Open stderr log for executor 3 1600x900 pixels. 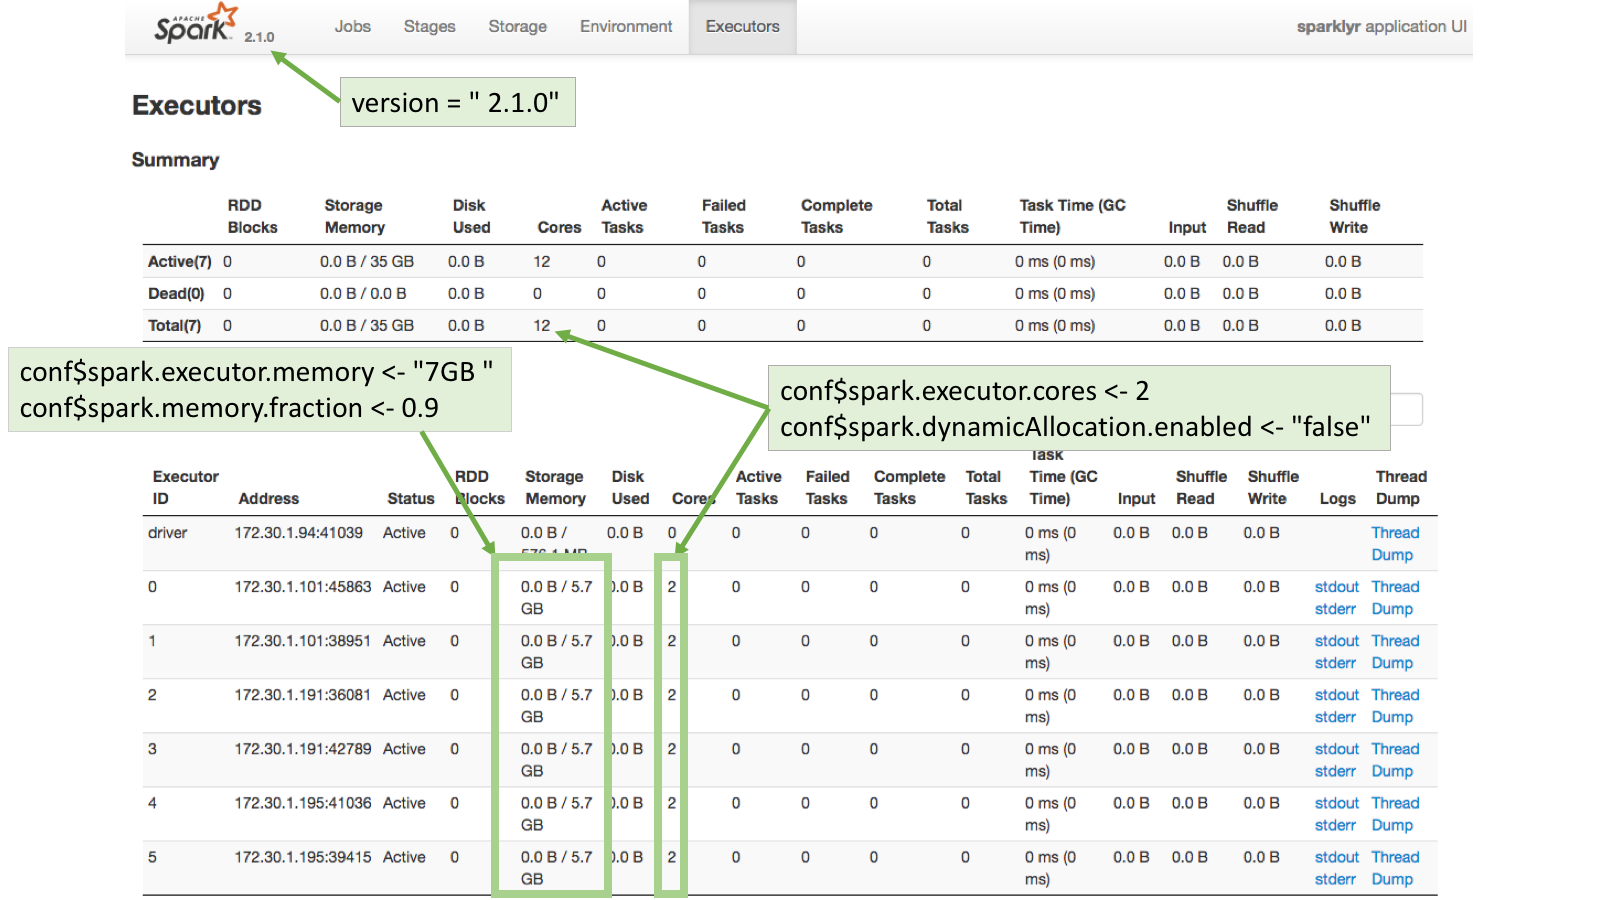pos(1335,771)
